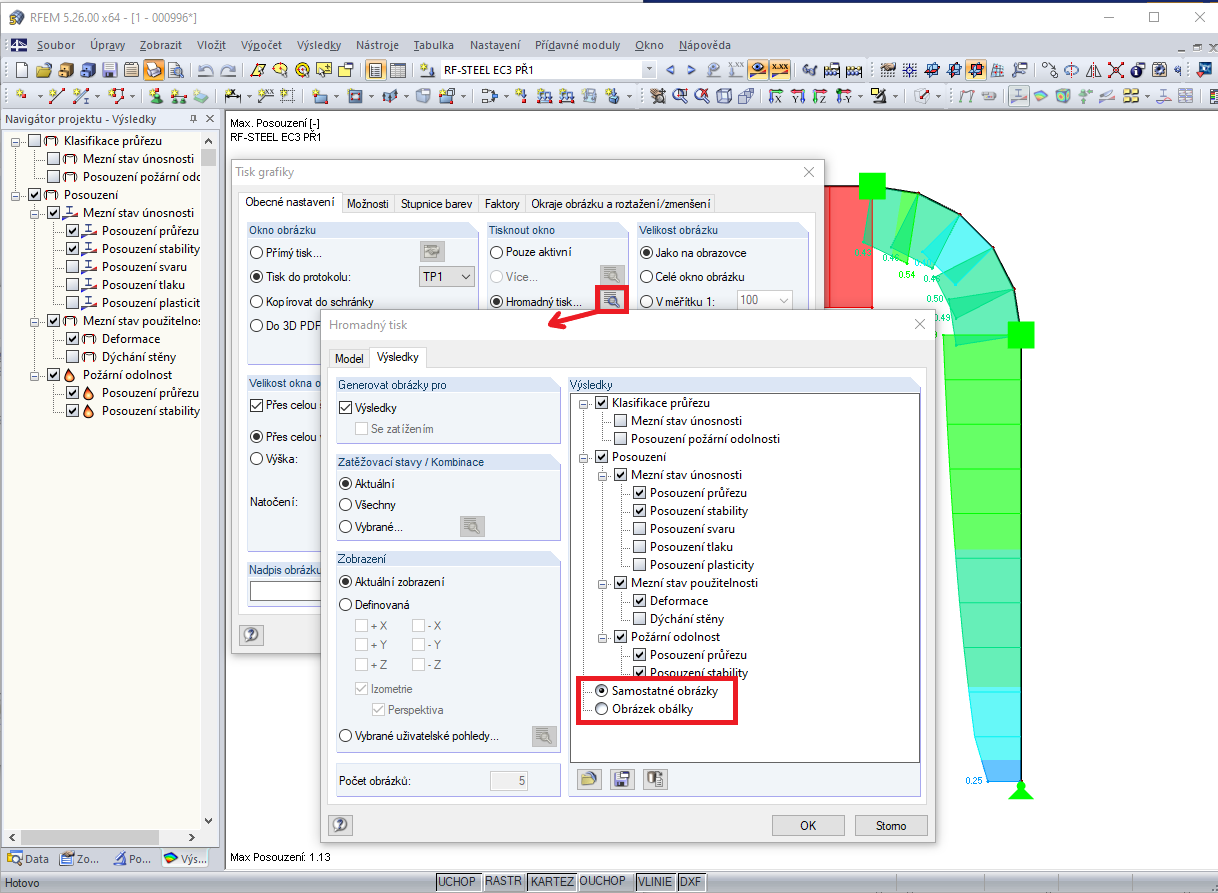The image size is (1218, 893).
Task: Switch to the Model tab in Hromadný tisk
Action: [349, 358]
